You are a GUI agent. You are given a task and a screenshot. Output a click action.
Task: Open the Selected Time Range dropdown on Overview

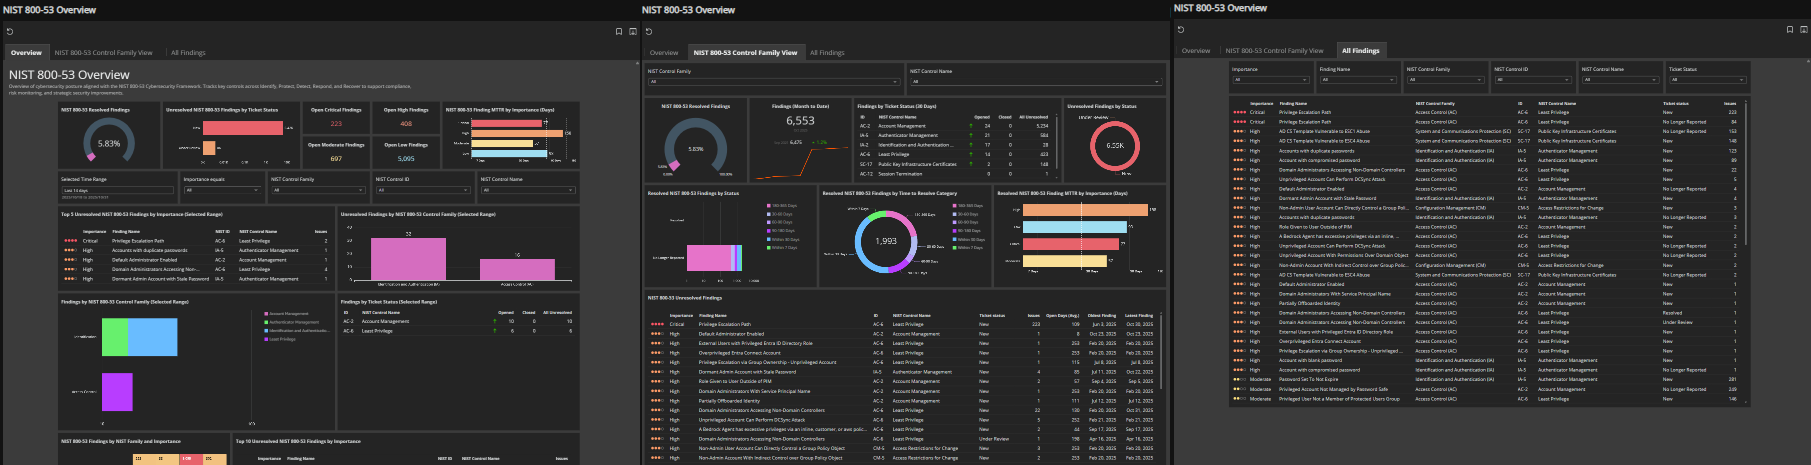tap(118, 190)
